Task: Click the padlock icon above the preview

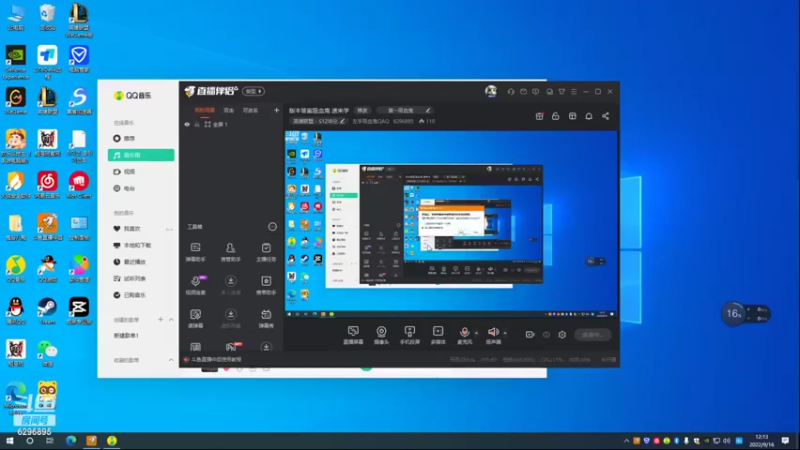Action: click(556, 116)
